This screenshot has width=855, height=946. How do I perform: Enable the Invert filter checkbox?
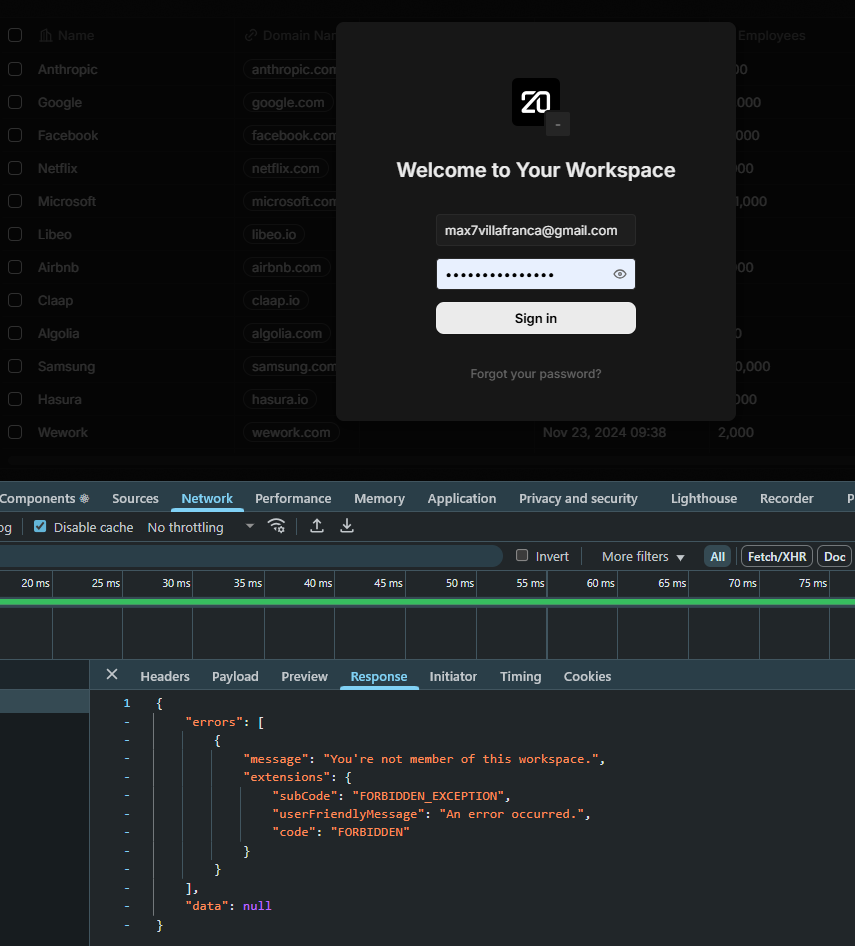click(522, 555)
